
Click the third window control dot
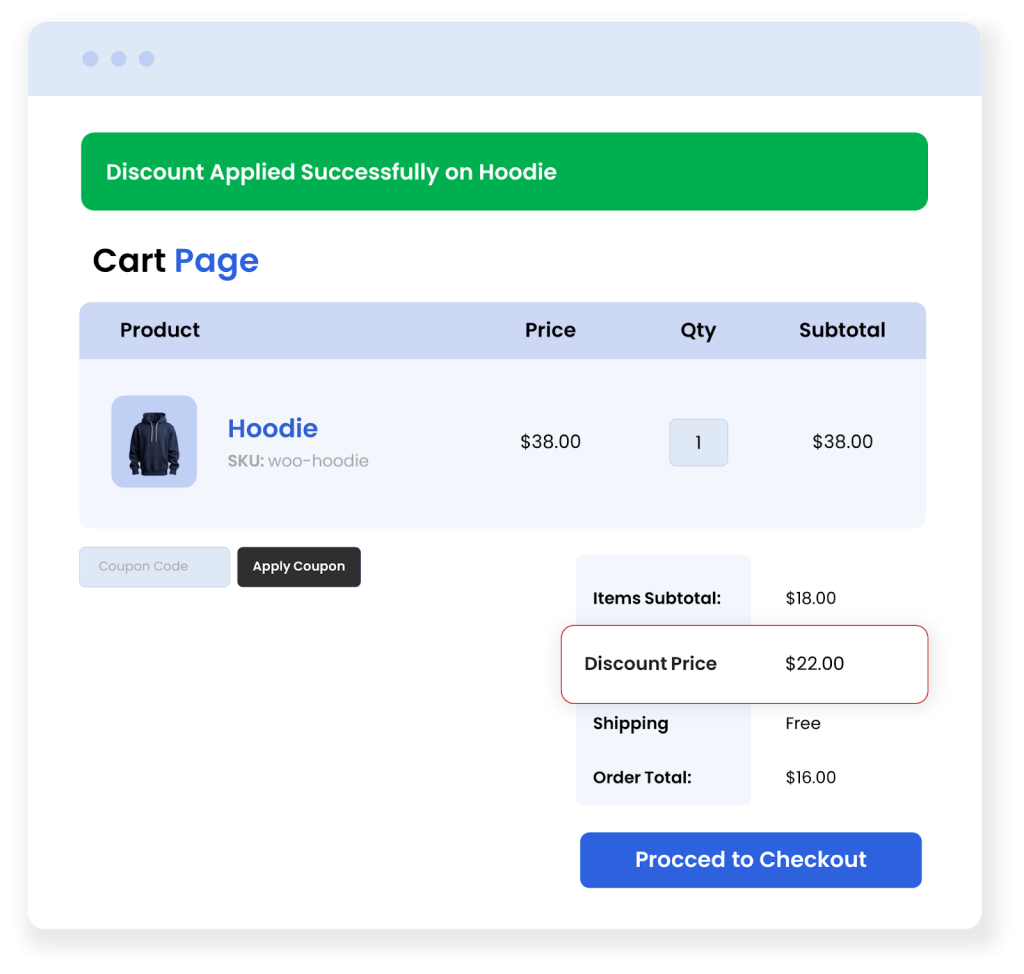(146, 59)
